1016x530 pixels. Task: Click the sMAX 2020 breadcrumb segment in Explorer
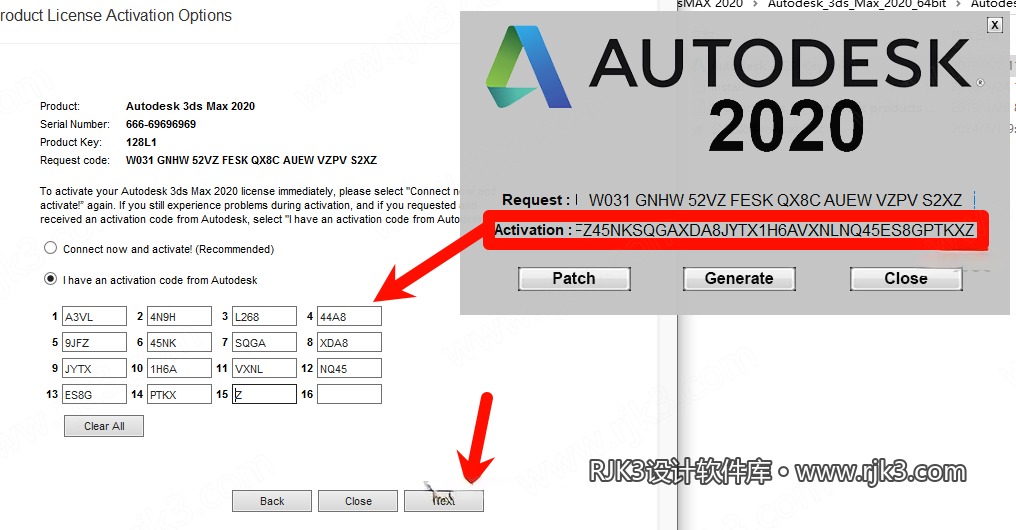pos(710,4)
